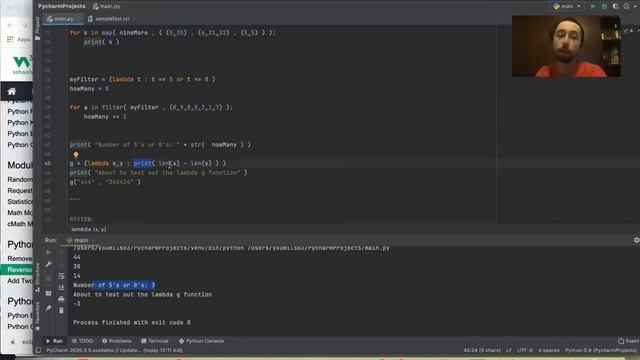Click the webcam video thumbnail

566,46
